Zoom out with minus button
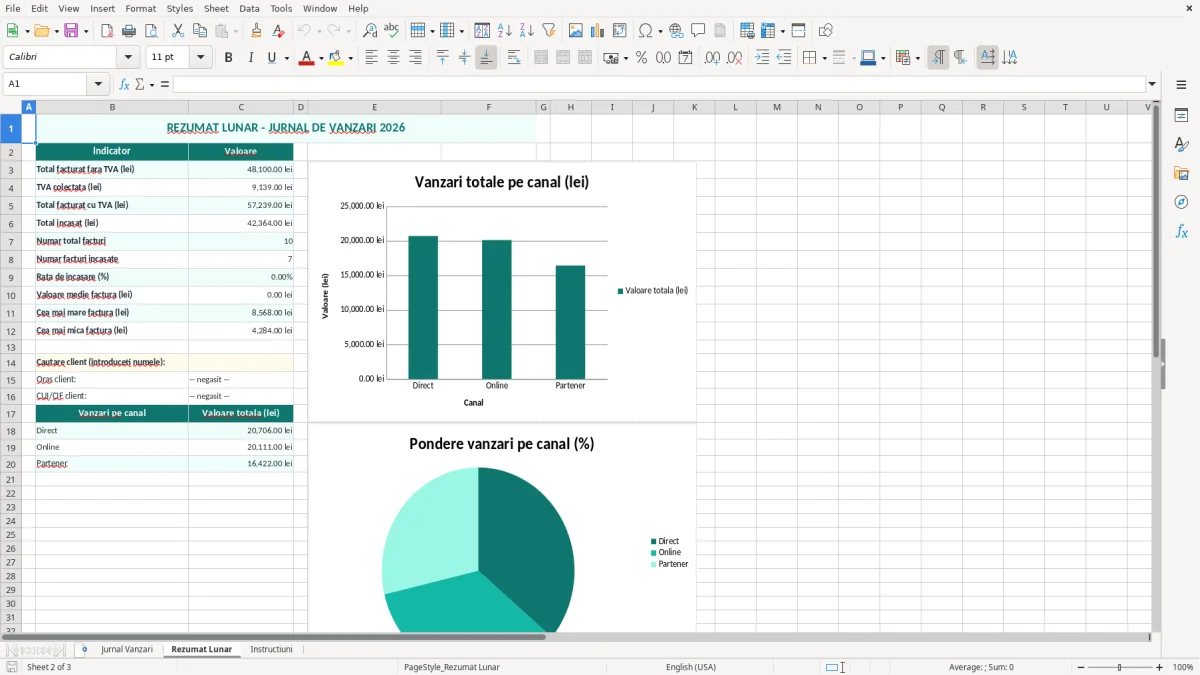The height and width of the screenshot is (675, 1200). pos(1080,667)
